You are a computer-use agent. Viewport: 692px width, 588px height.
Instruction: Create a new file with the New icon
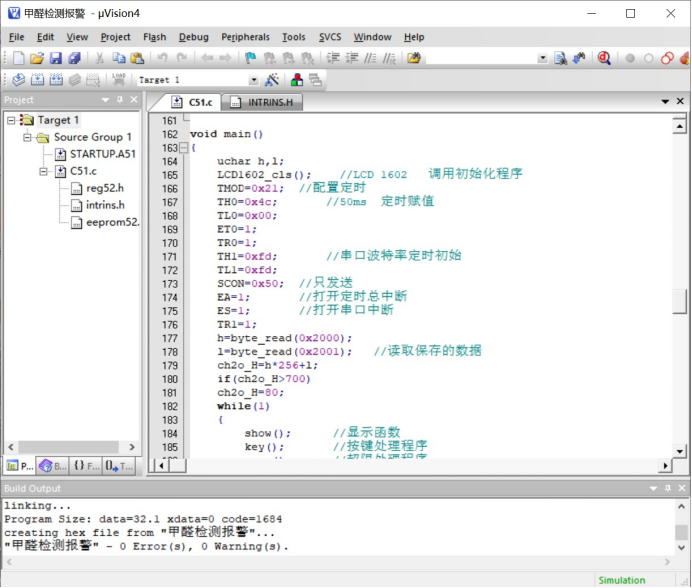pos(19,58)
